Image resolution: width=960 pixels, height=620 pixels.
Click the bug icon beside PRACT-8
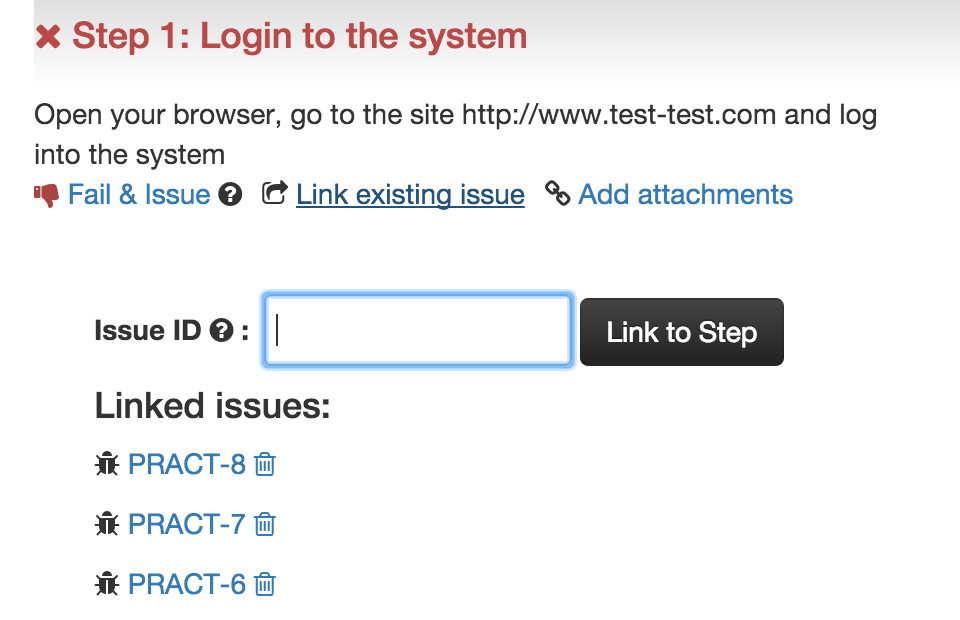107,464
